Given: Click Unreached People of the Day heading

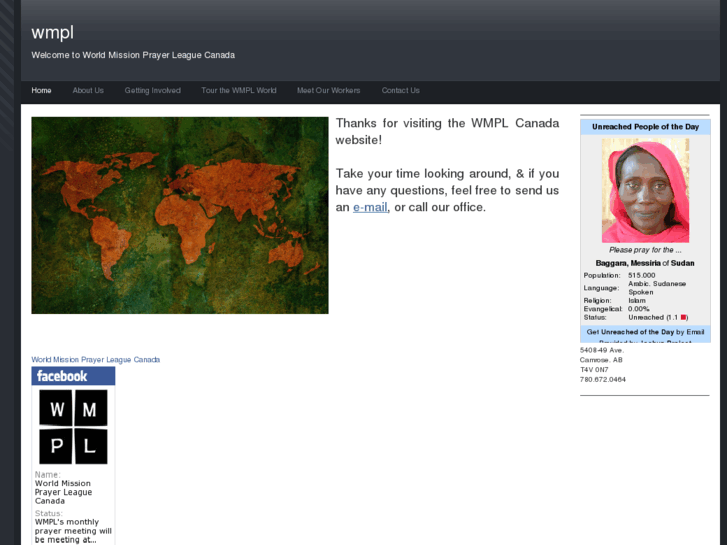Looking at the screenshot, I should (645, 127).
